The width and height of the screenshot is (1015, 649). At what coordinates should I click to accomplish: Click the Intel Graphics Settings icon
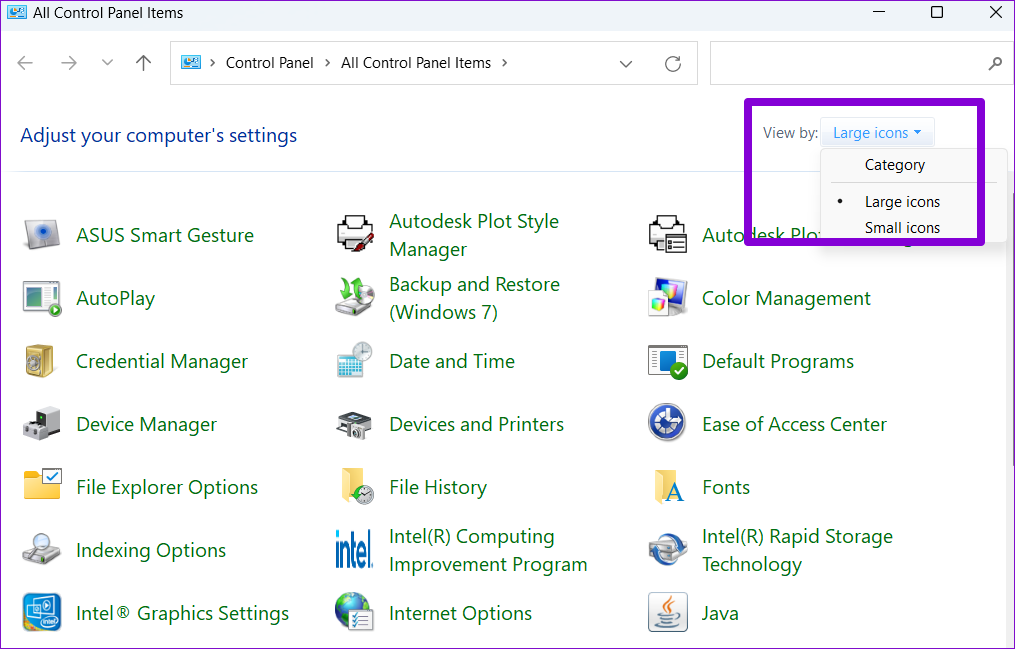tap(42, 612)
